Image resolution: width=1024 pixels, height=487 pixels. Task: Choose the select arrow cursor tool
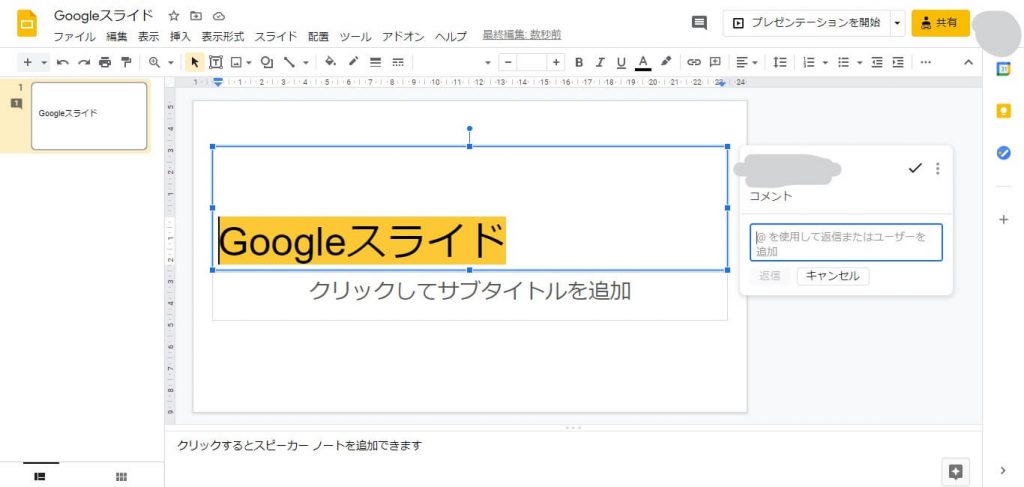point(194,63)
